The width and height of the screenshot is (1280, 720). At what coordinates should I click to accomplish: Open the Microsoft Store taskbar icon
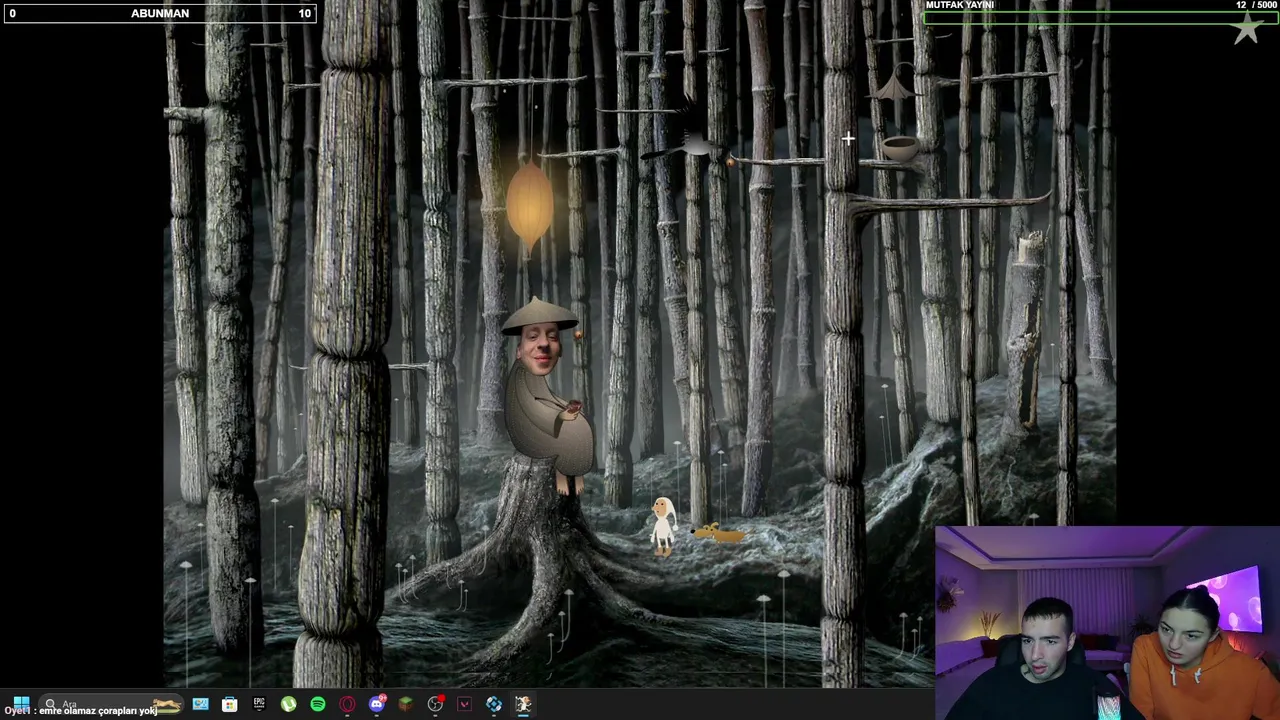(x=230, y=704)
